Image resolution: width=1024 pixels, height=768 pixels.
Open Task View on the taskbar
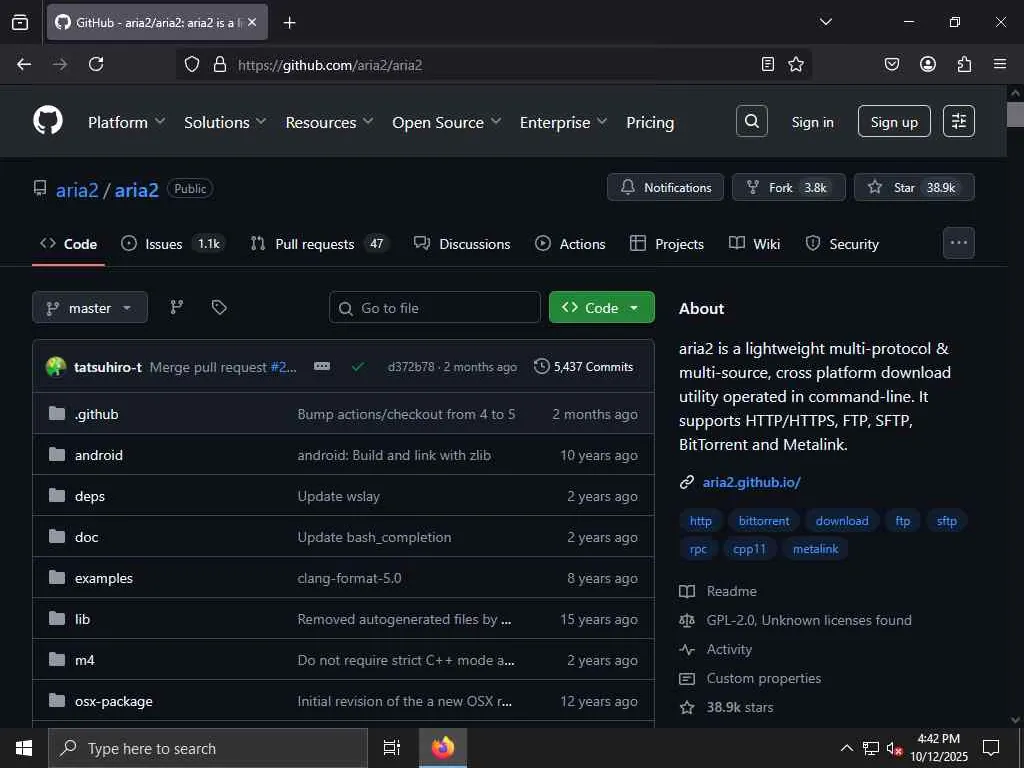click(x=391, y=748)
